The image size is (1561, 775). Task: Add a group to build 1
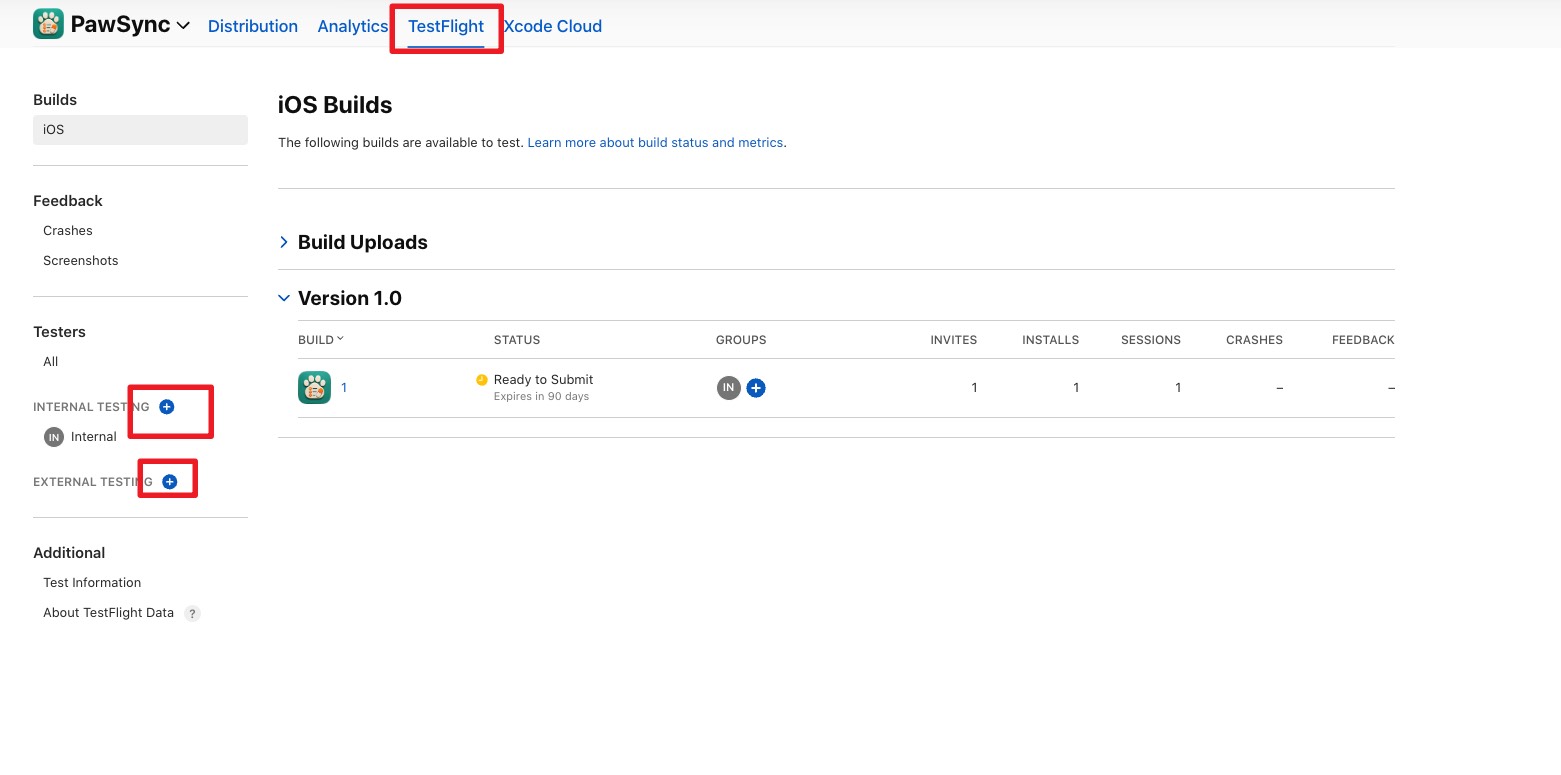pyautogui.click(x=756, y=388)
